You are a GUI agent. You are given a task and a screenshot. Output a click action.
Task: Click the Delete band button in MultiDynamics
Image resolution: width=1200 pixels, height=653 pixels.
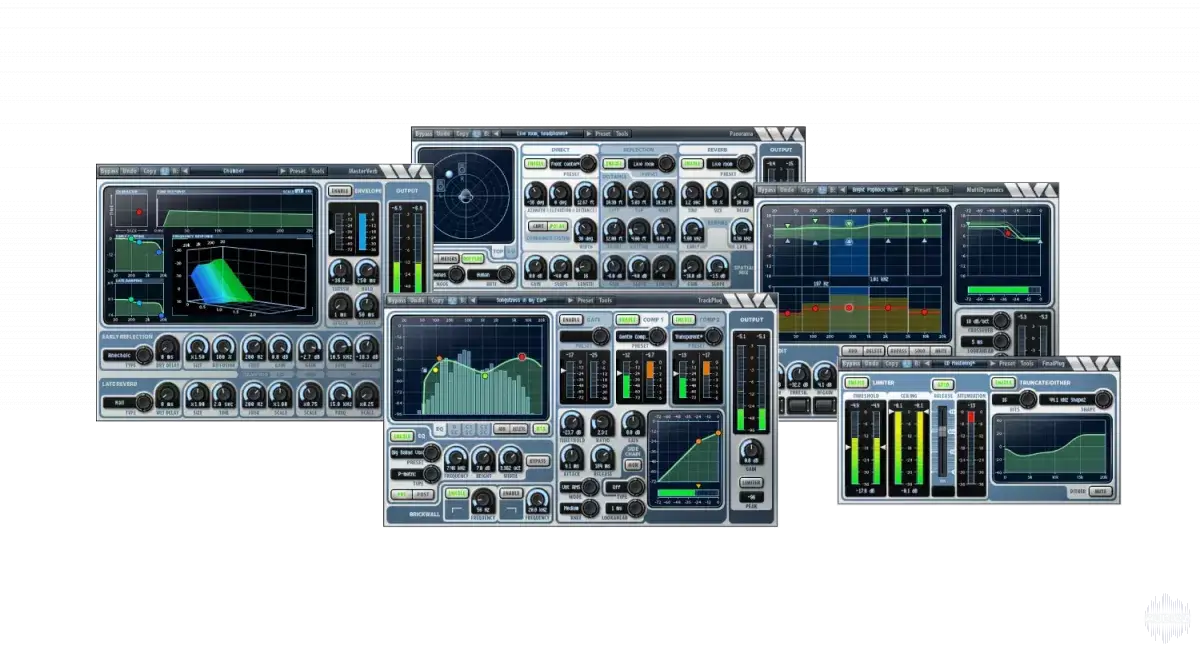tap(875, 351)
